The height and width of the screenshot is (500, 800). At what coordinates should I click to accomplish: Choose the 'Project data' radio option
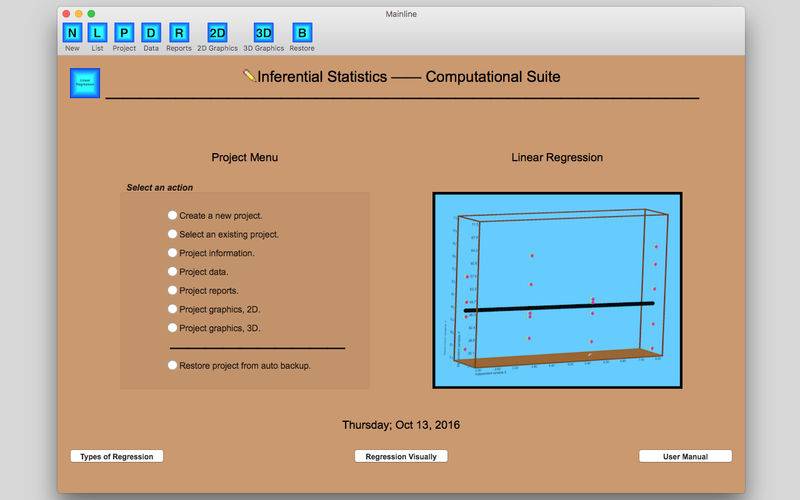[x=173, y=271]
